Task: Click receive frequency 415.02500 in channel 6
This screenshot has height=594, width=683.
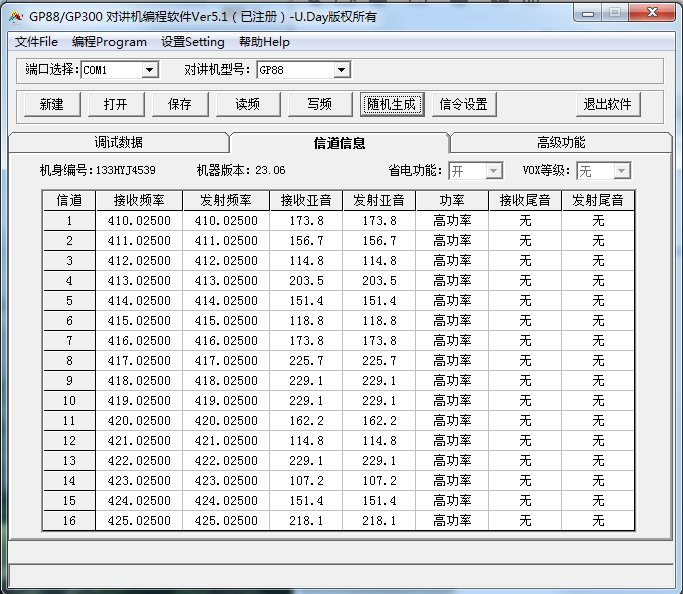Action: pyautogui.click(x=139, y=321)
